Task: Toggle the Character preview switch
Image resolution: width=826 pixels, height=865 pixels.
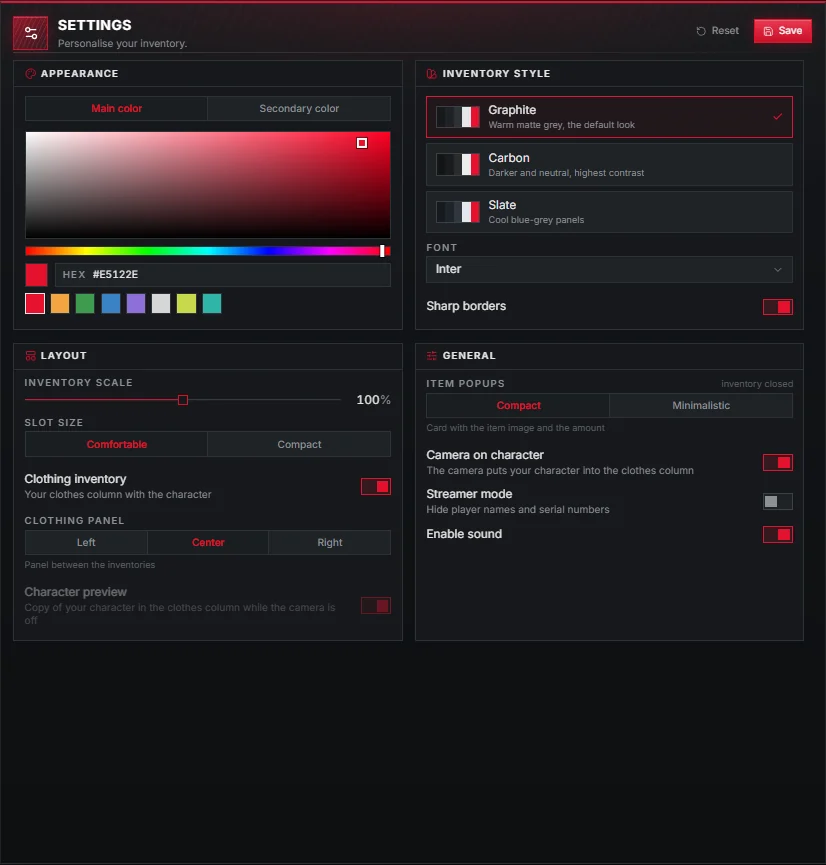Action: (376, 606)
